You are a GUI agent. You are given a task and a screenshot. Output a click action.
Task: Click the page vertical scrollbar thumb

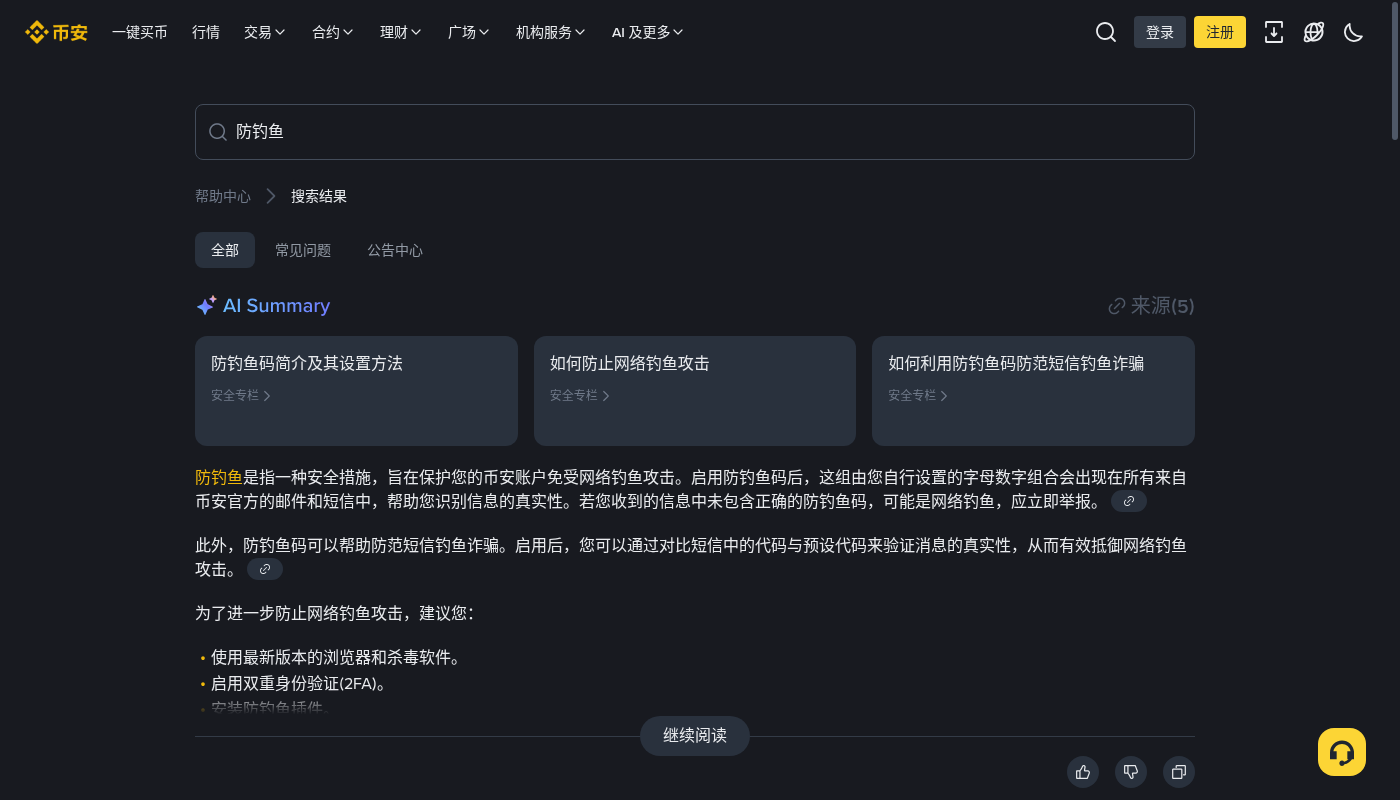pos(1395,70)
